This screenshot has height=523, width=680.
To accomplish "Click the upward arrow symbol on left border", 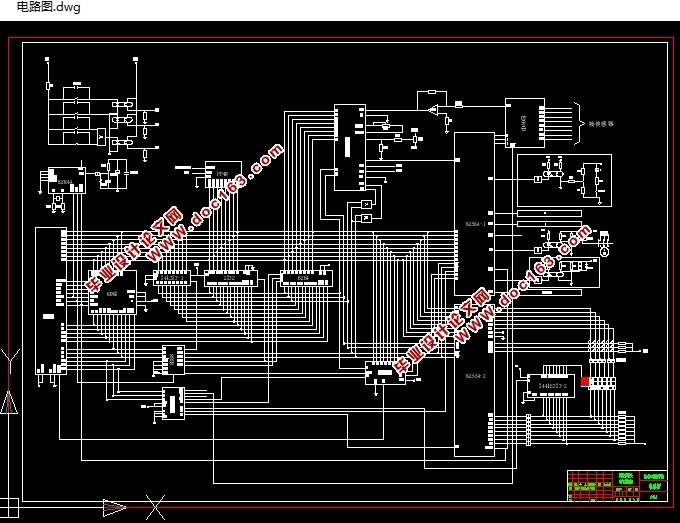I will pyautogui.click(x=9, y=402).
